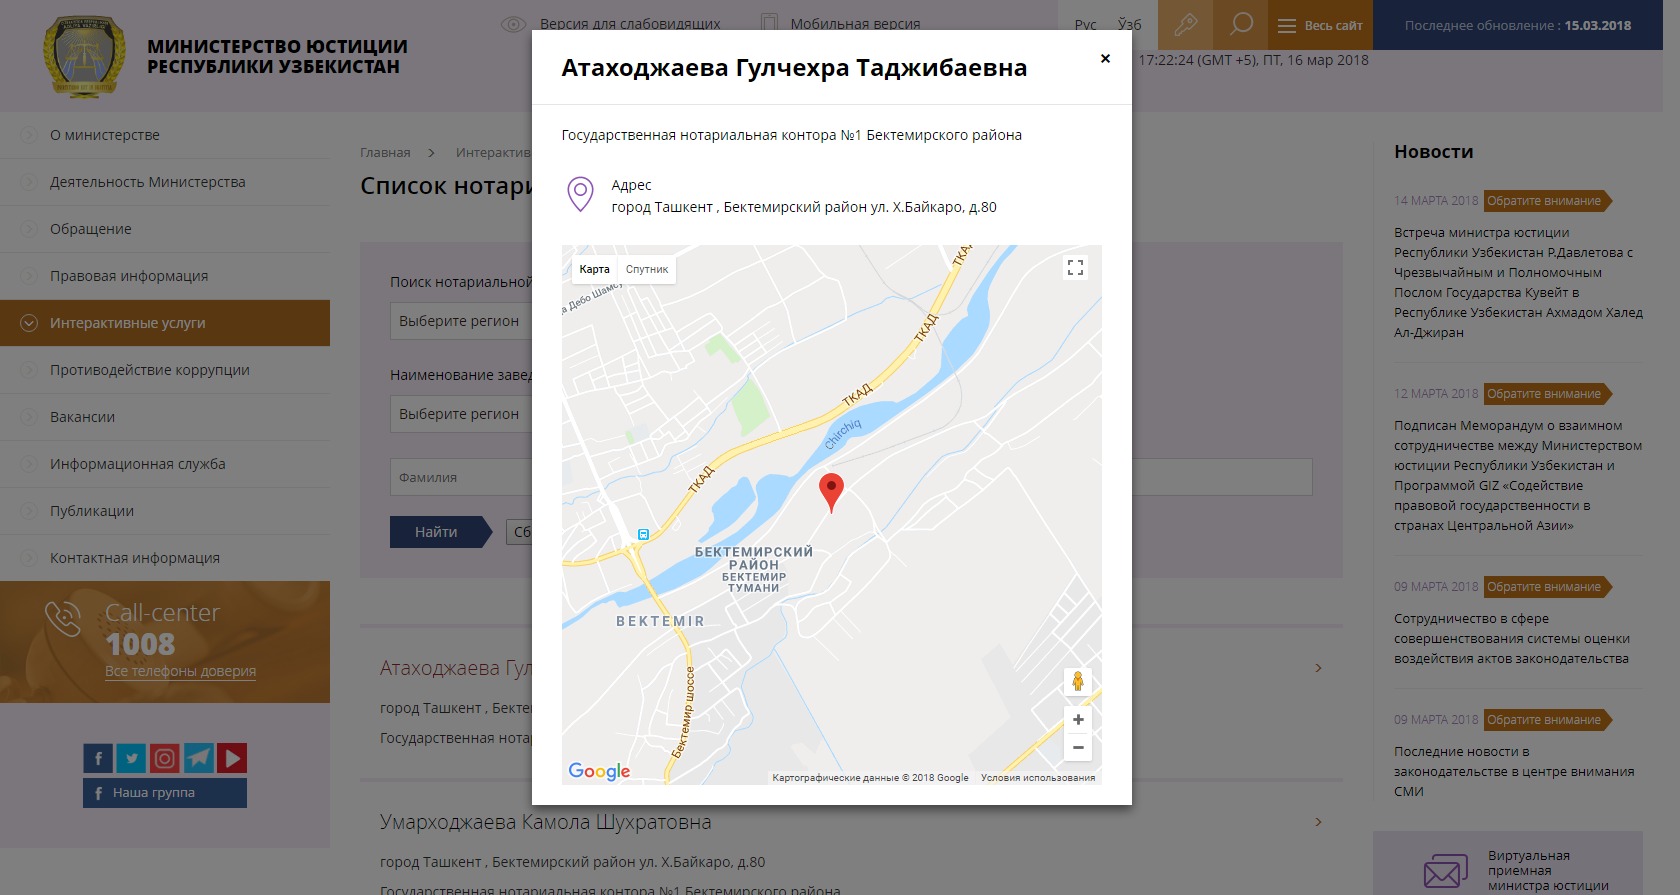Open the first Выберите регион dropdown

click(x=461, y=321)
